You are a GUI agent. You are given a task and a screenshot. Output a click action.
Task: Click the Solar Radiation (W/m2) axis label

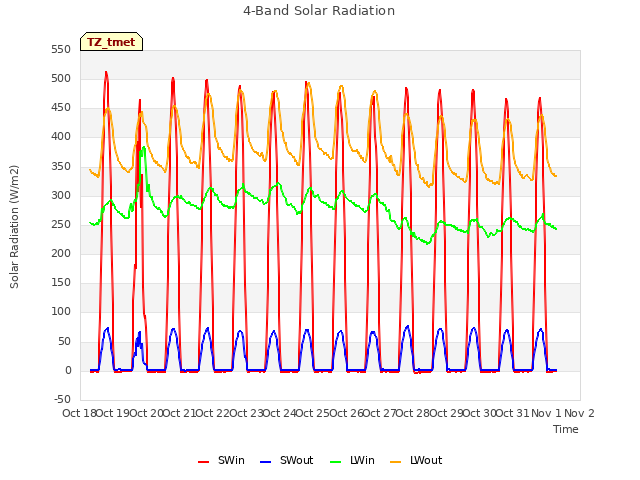tap(14, 227)
